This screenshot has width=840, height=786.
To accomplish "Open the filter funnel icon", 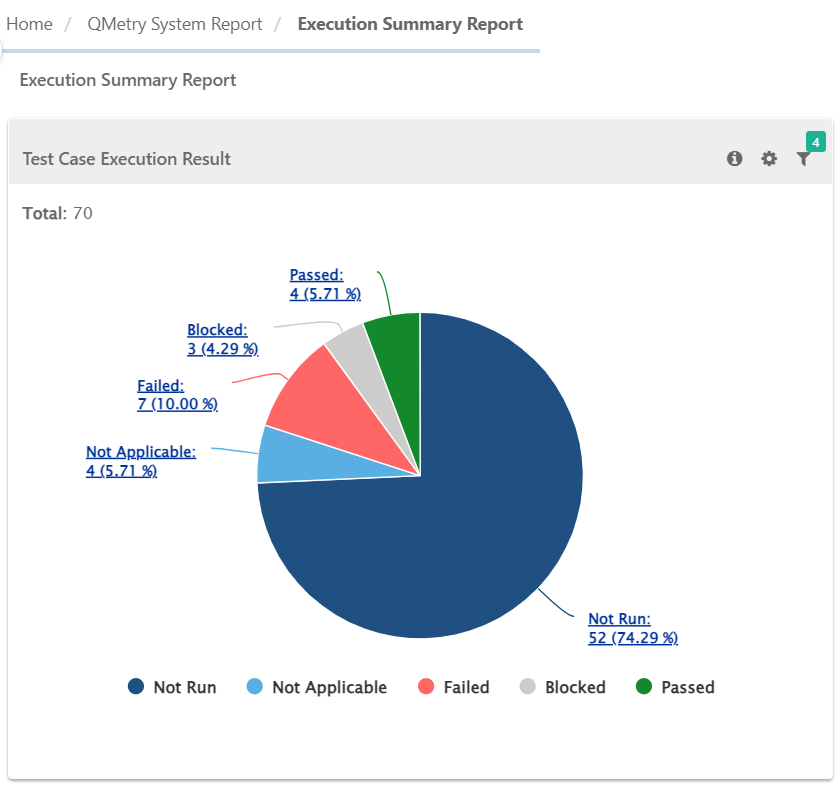I will tap(803, 158).
